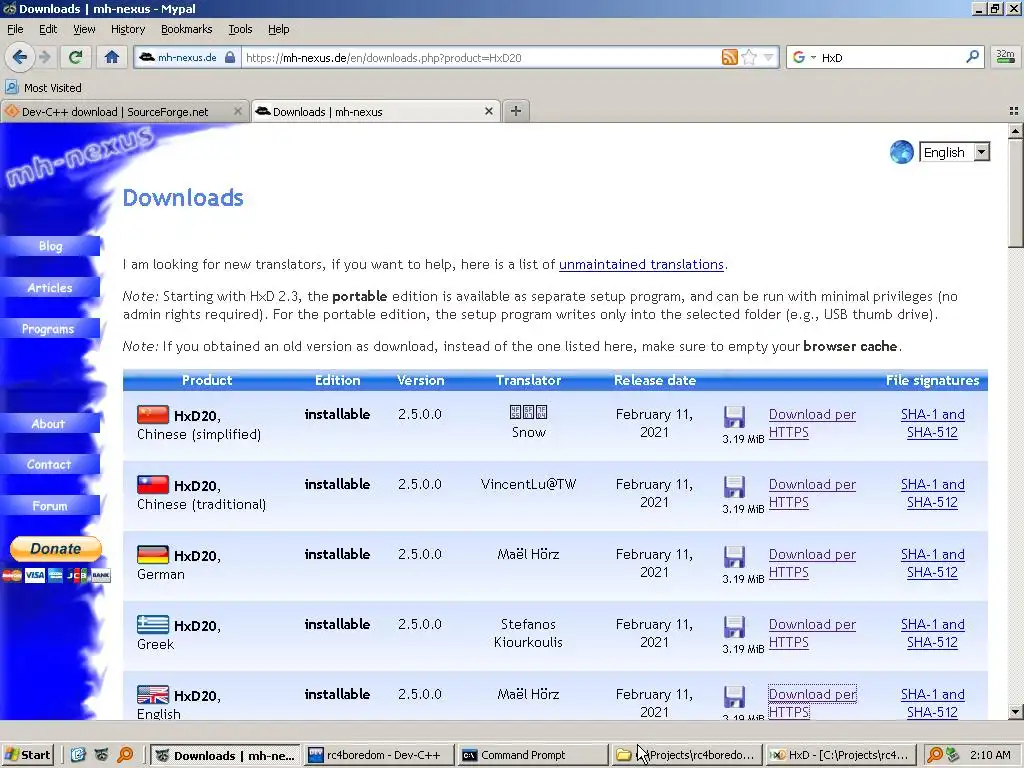Close the Downloads mh-nexus tab

[x=488, y=112]
